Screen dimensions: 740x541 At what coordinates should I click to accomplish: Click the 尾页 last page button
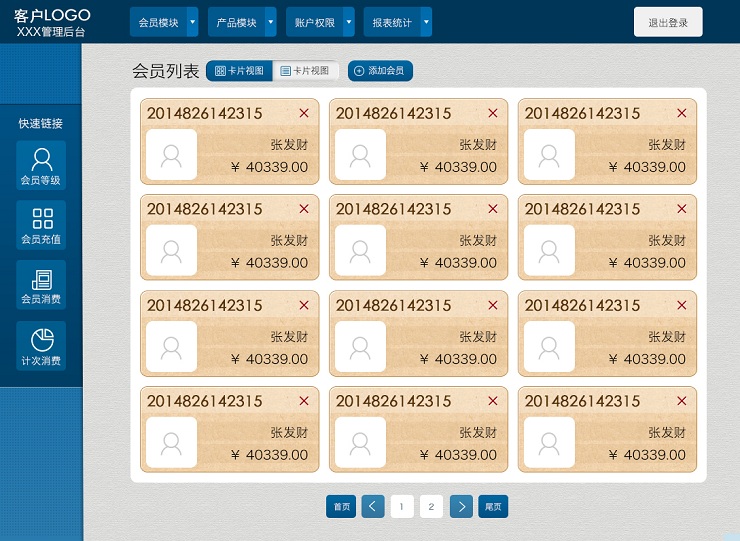pyautogui.click(x=493, y=507)
